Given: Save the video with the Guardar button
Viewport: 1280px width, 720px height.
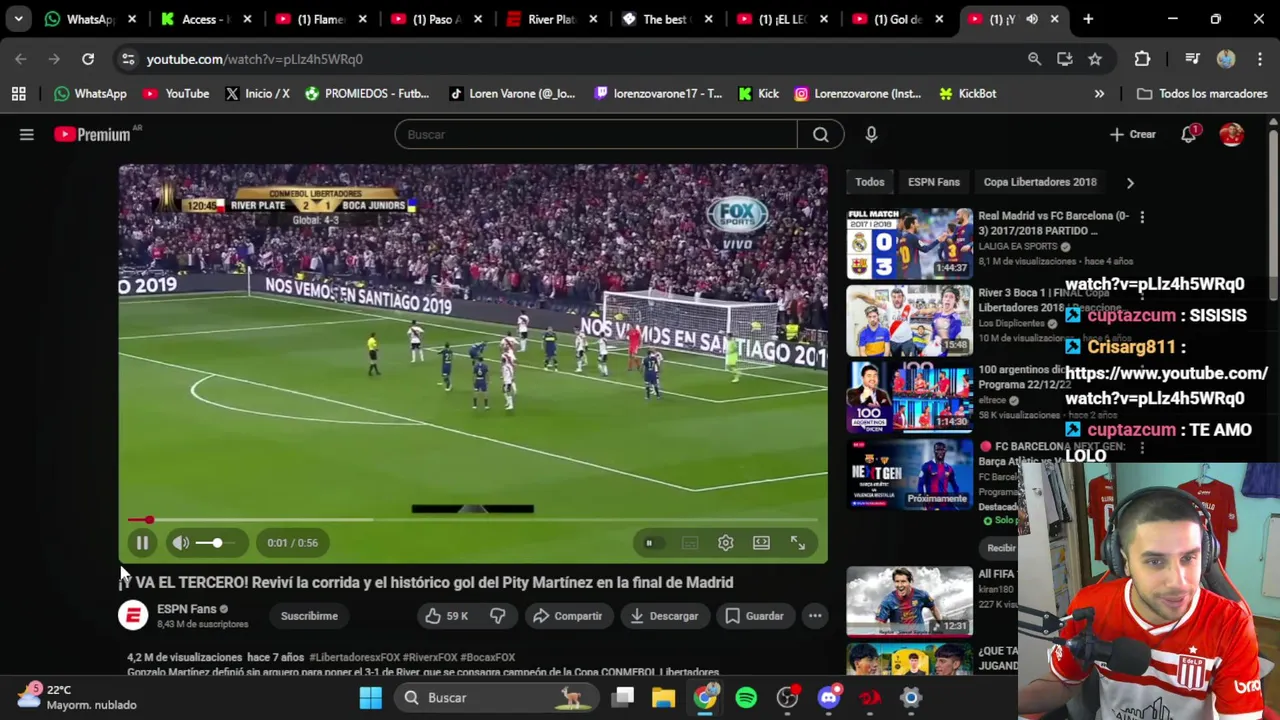Looking at the screenshot, I should tap(754, 616).
